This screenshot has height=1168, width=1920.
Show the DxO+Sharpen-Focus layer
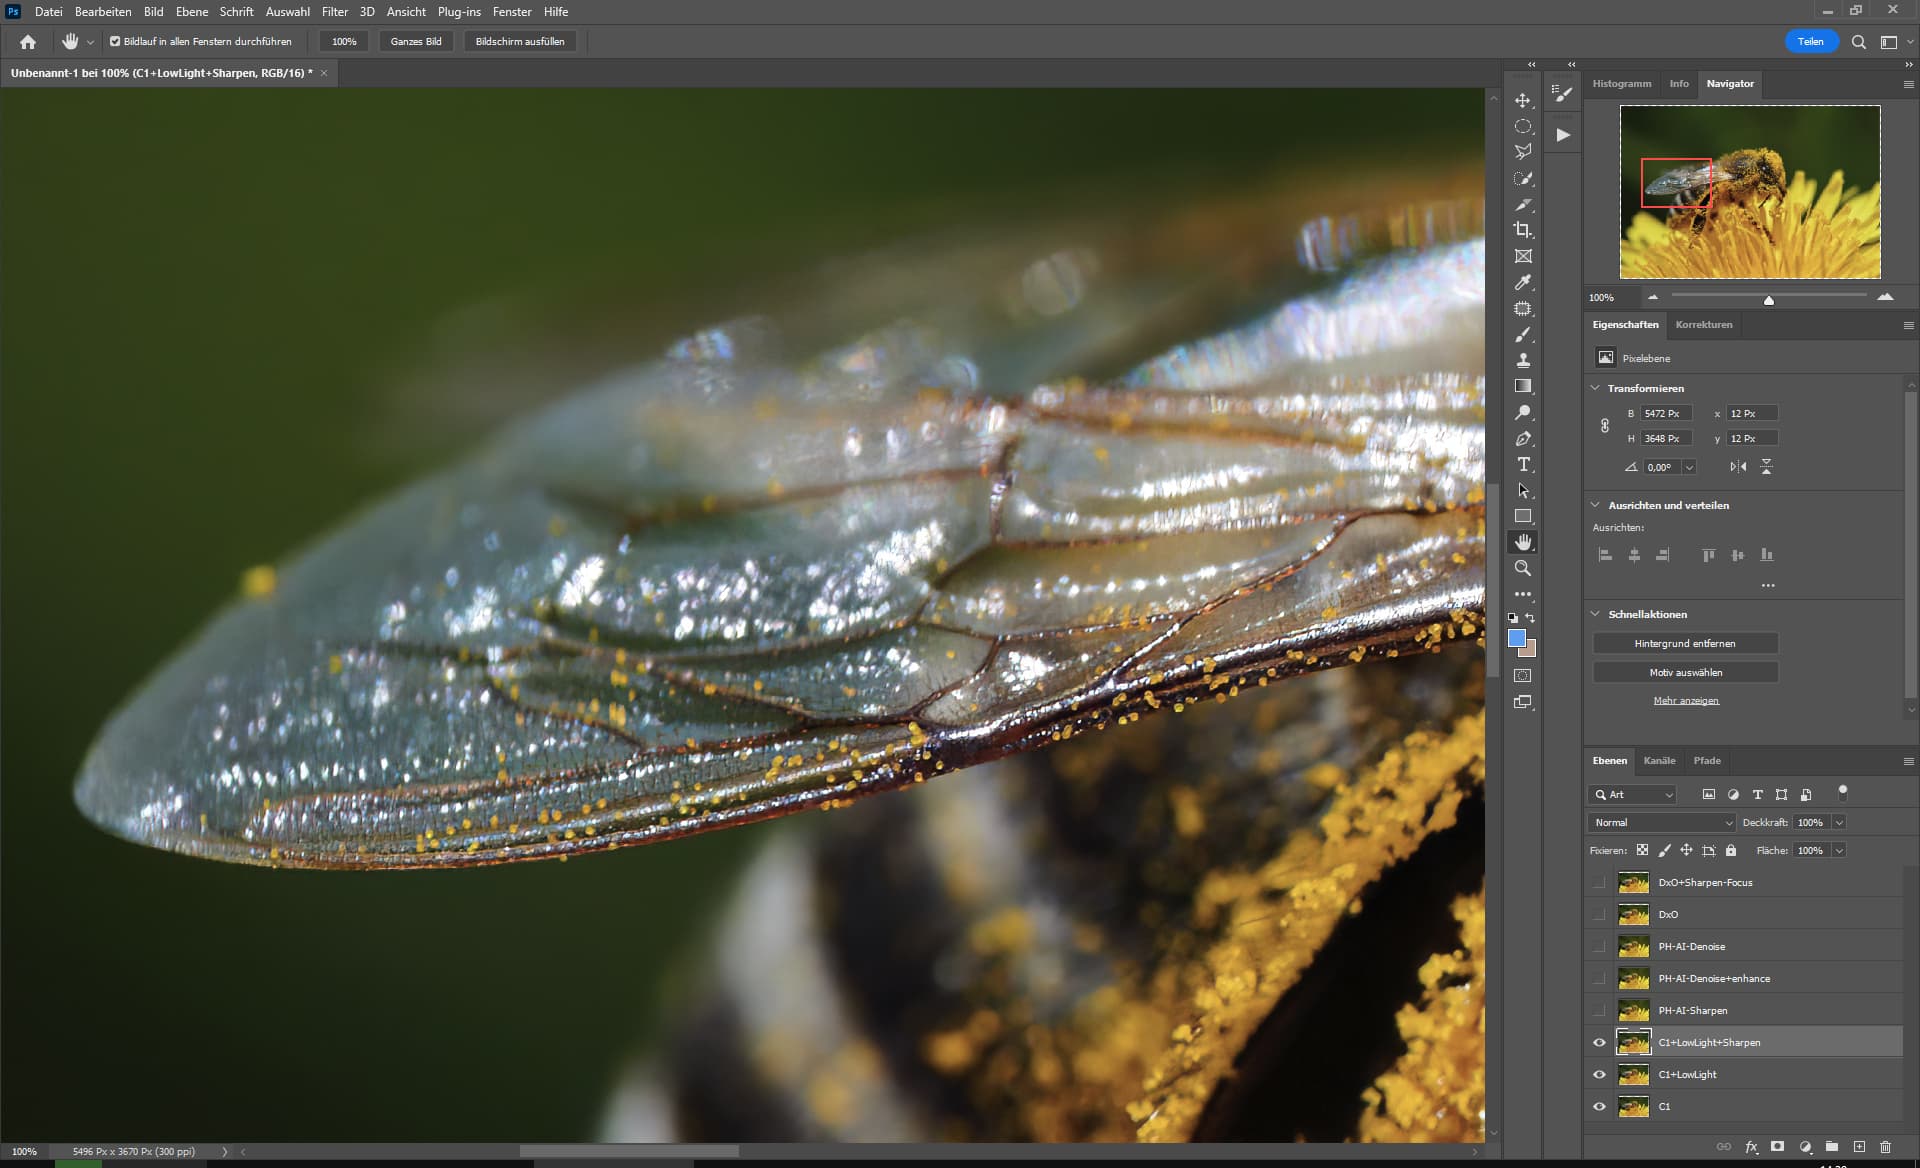(1599, 883)
